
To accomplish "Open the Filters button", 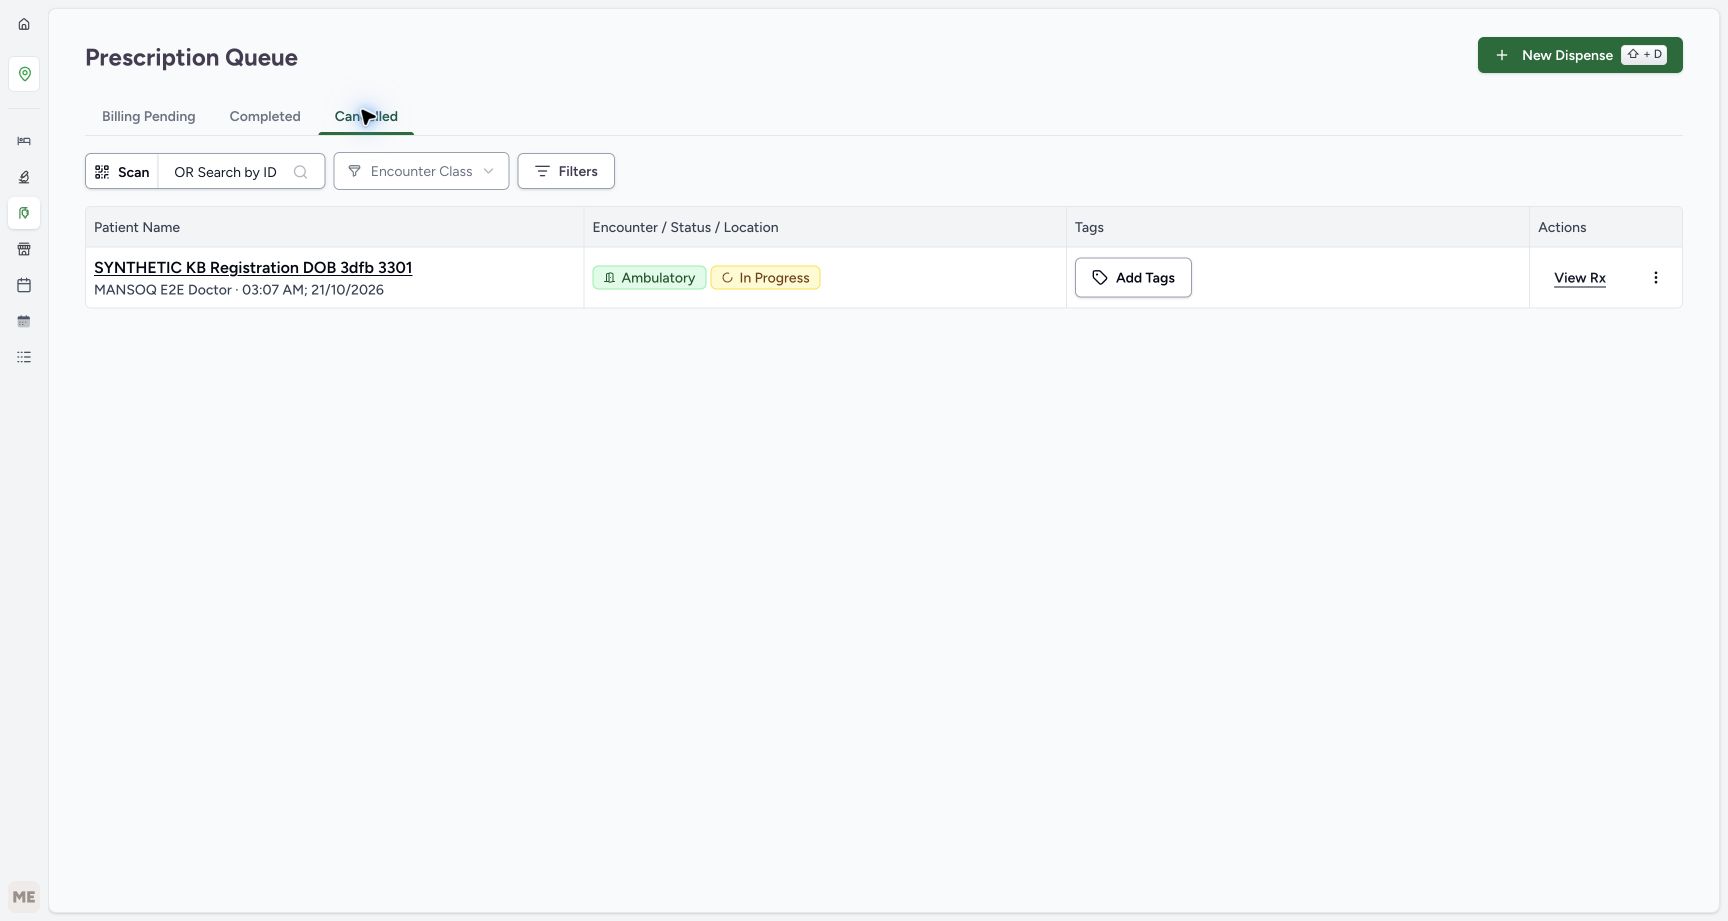I will coord(566,171).
